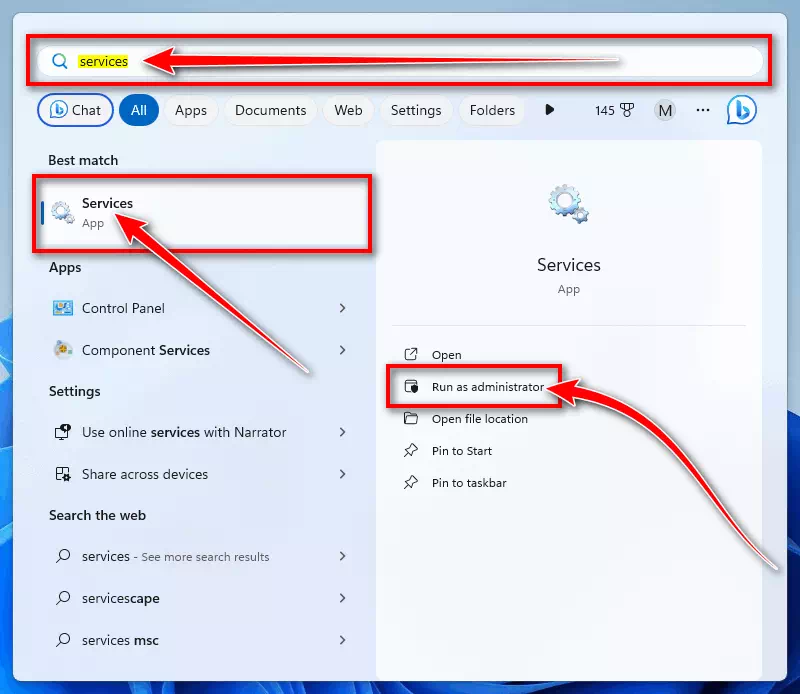Viewport: 800px width, 694px height.
Task: Select the 'servicescape' web suggestion
Action: point(199,598)
